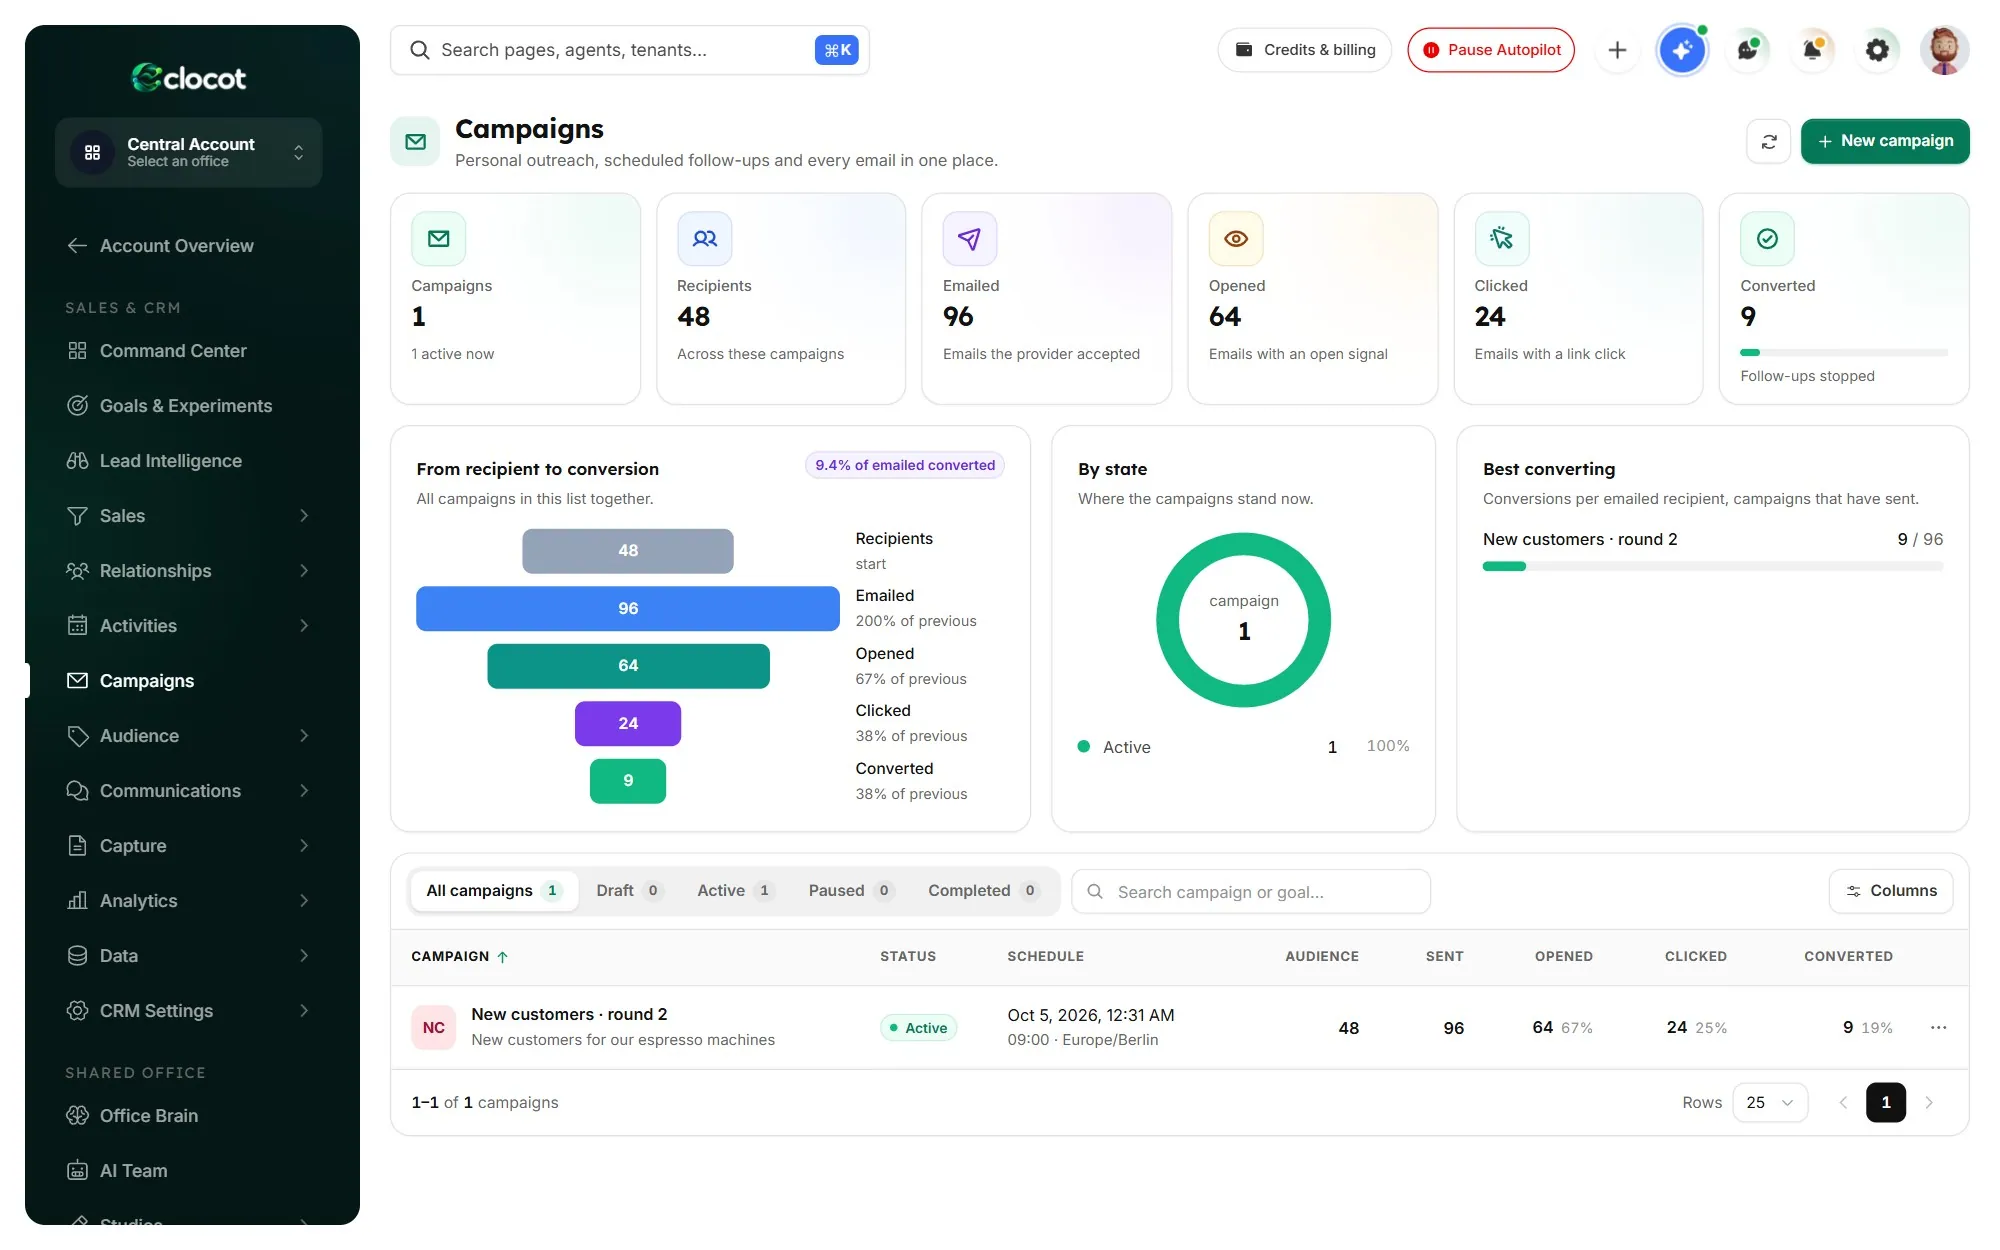Open the Rows per page dropdown
Screen dimensions: 2000x1250
[x=1769, y=1103]
